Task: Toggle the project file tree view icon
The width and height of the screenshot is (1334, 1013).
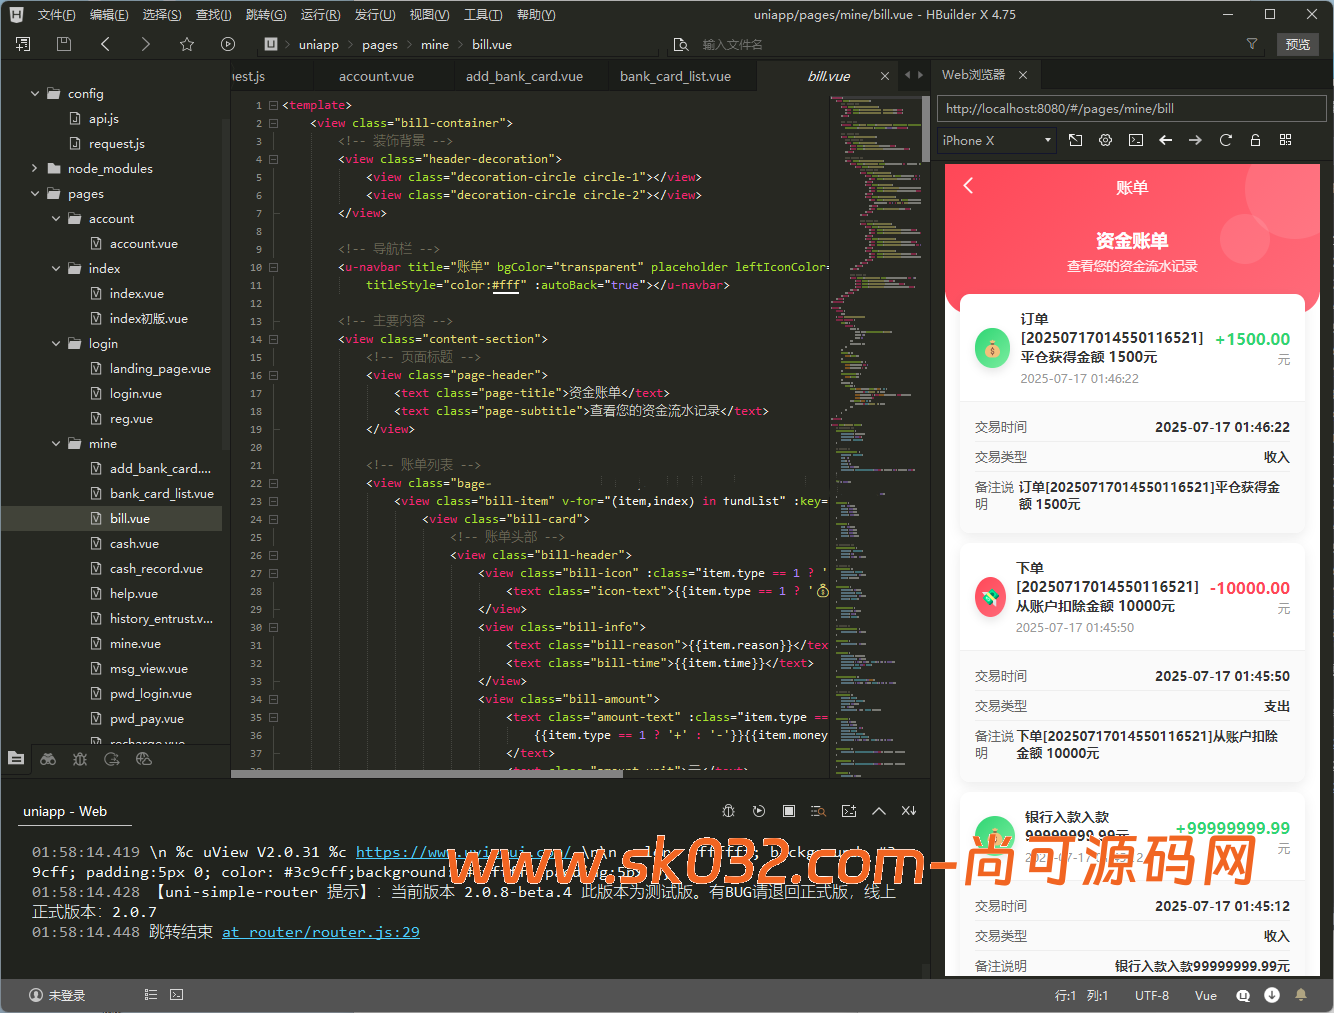Action: 16,759
